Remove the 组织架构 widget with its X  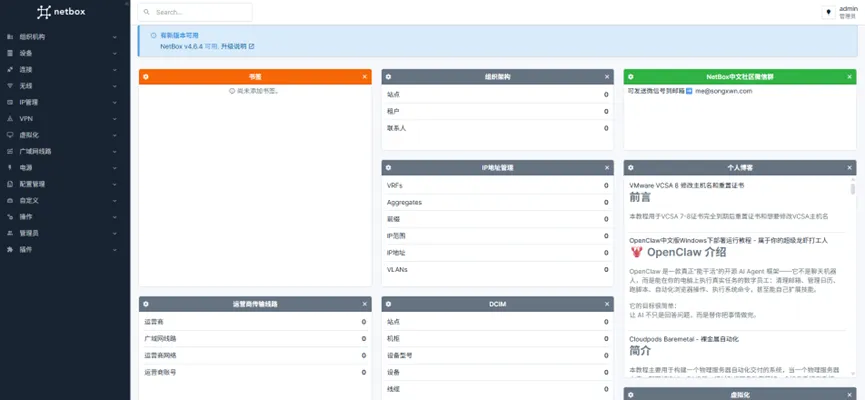(x=607, y=77)
